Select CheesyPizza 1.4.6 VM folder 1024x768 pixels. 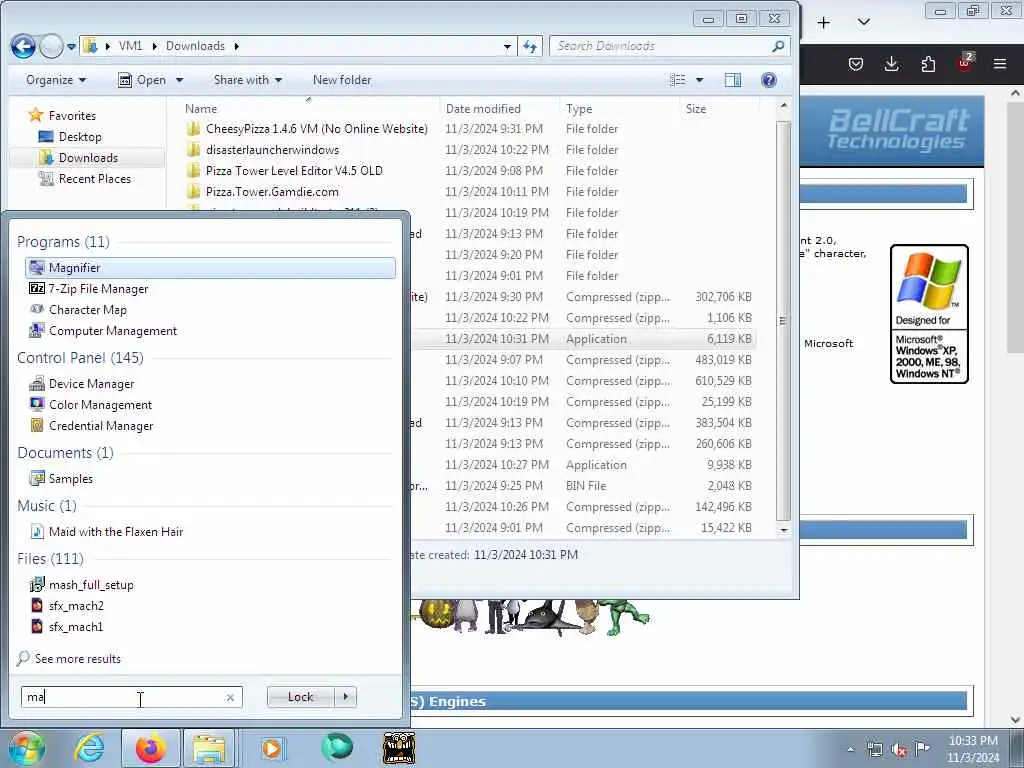317,129
